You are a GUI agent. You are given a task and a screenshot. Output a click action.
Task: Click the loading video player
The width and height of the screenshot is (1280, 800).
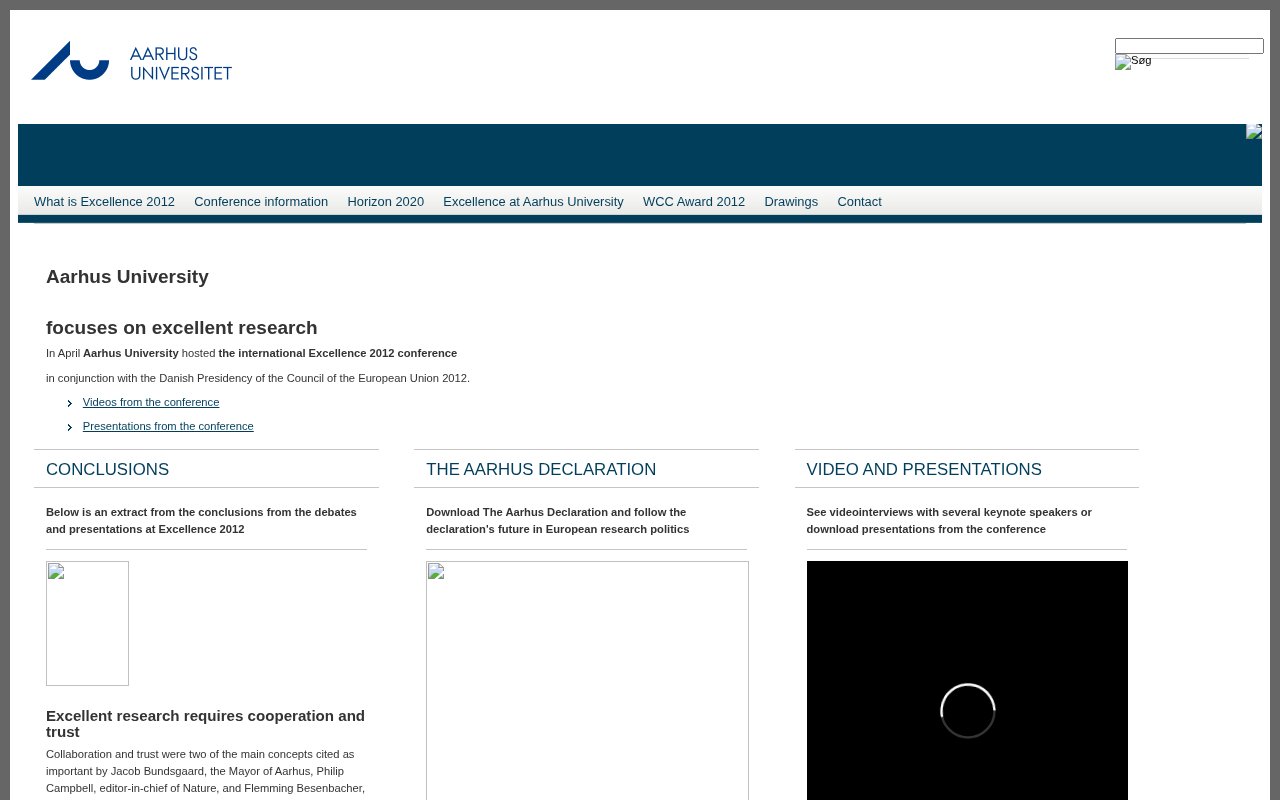point(967,680)
